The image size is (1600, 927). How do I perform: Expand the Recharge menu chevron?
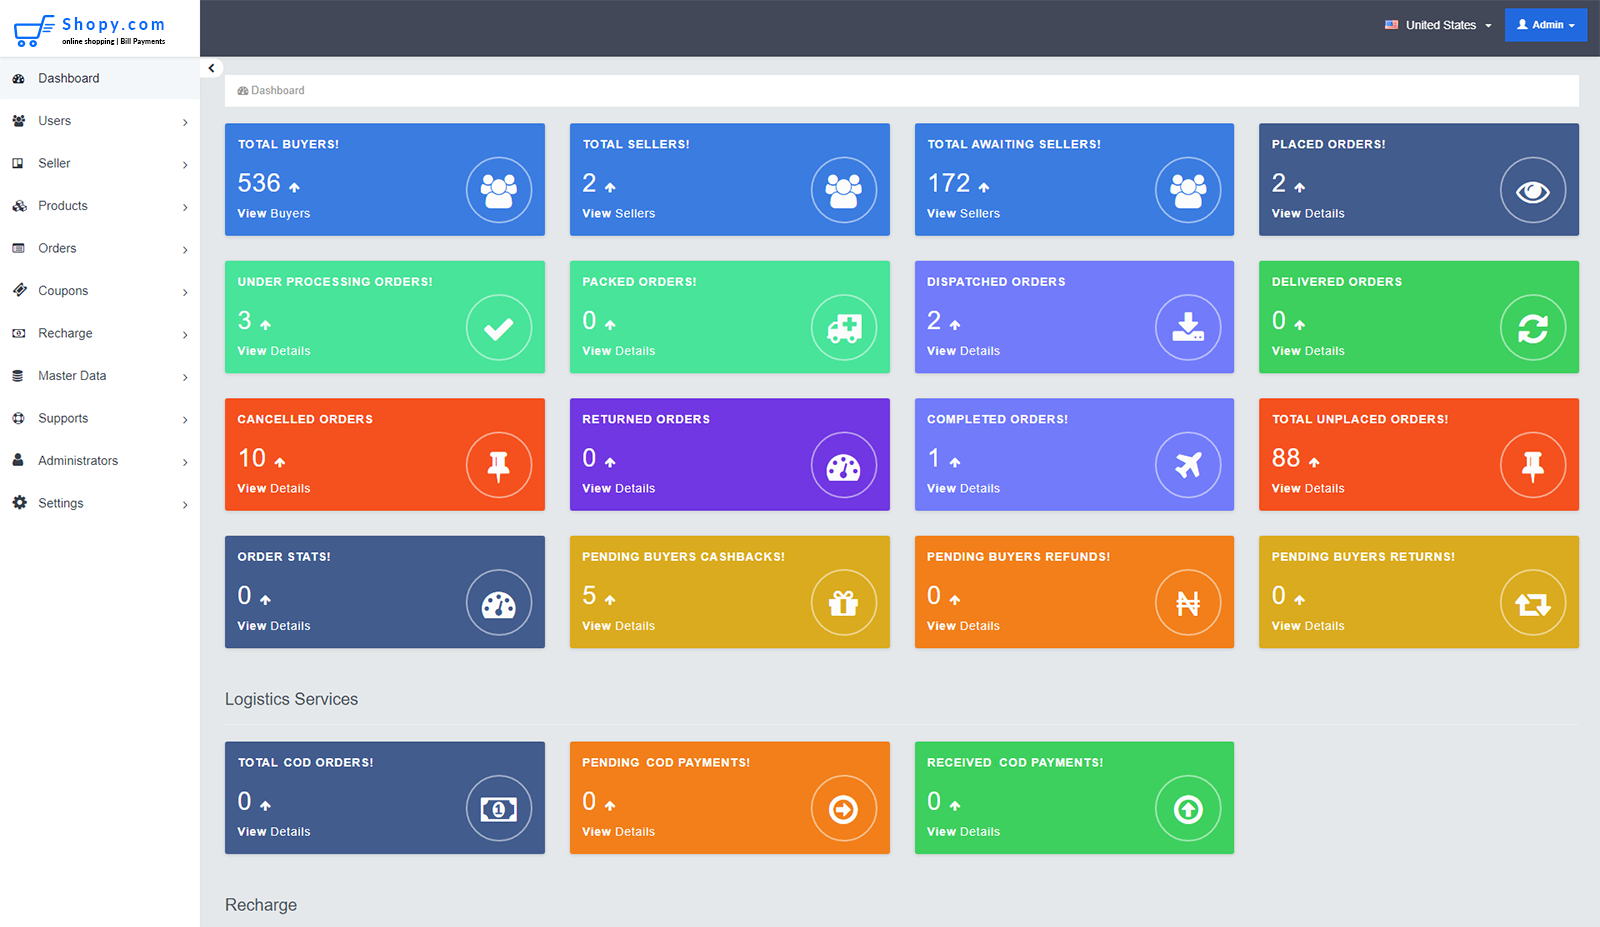185,335
